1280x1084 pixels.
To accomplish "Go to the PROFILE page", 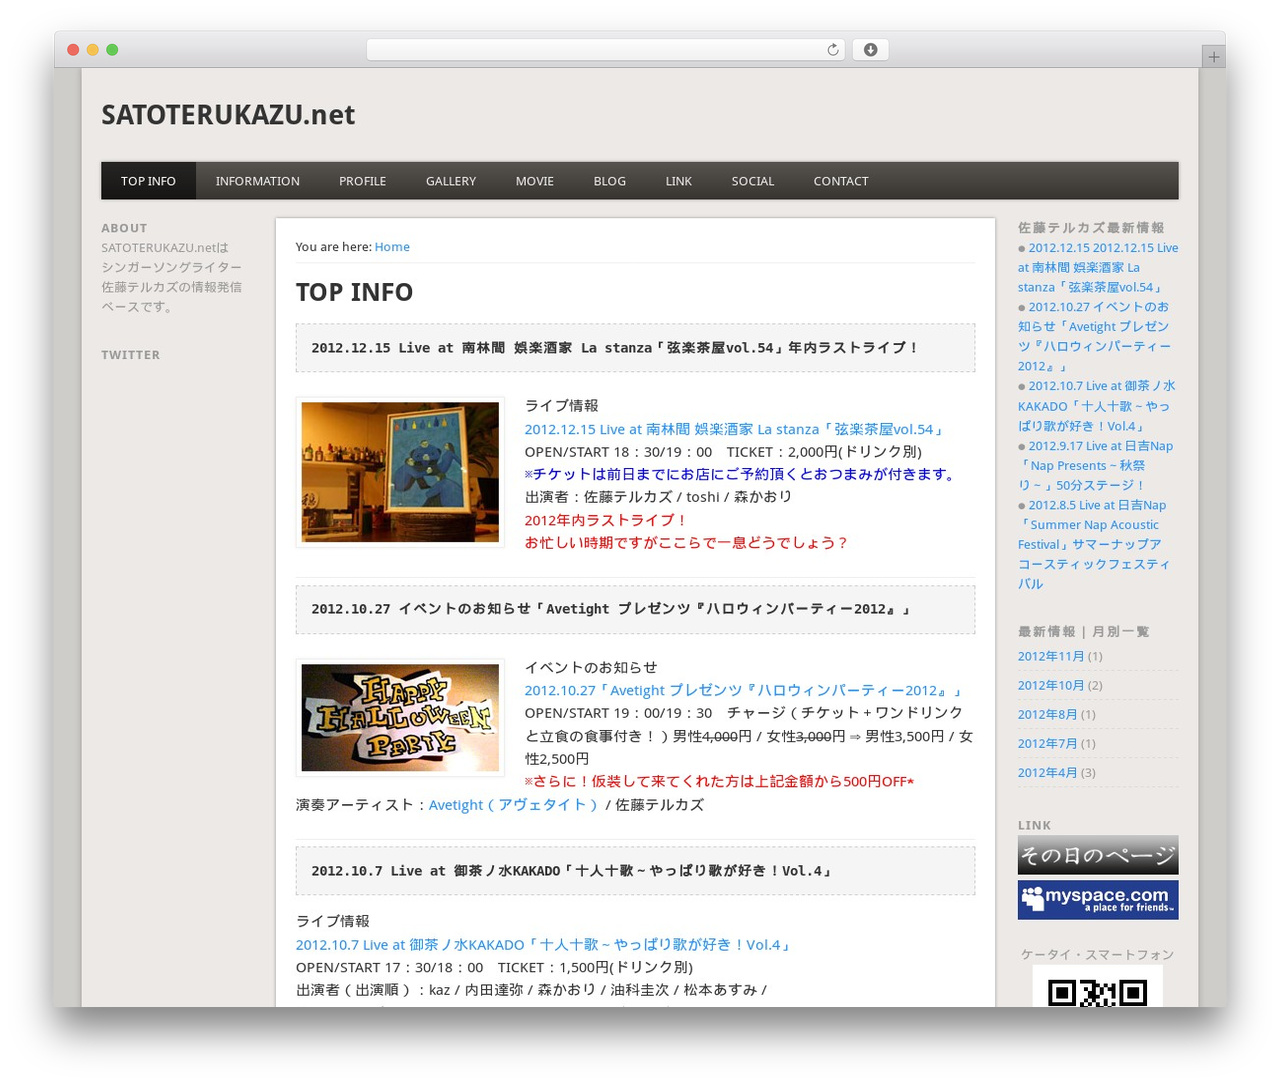I will [x=362, y=181].
